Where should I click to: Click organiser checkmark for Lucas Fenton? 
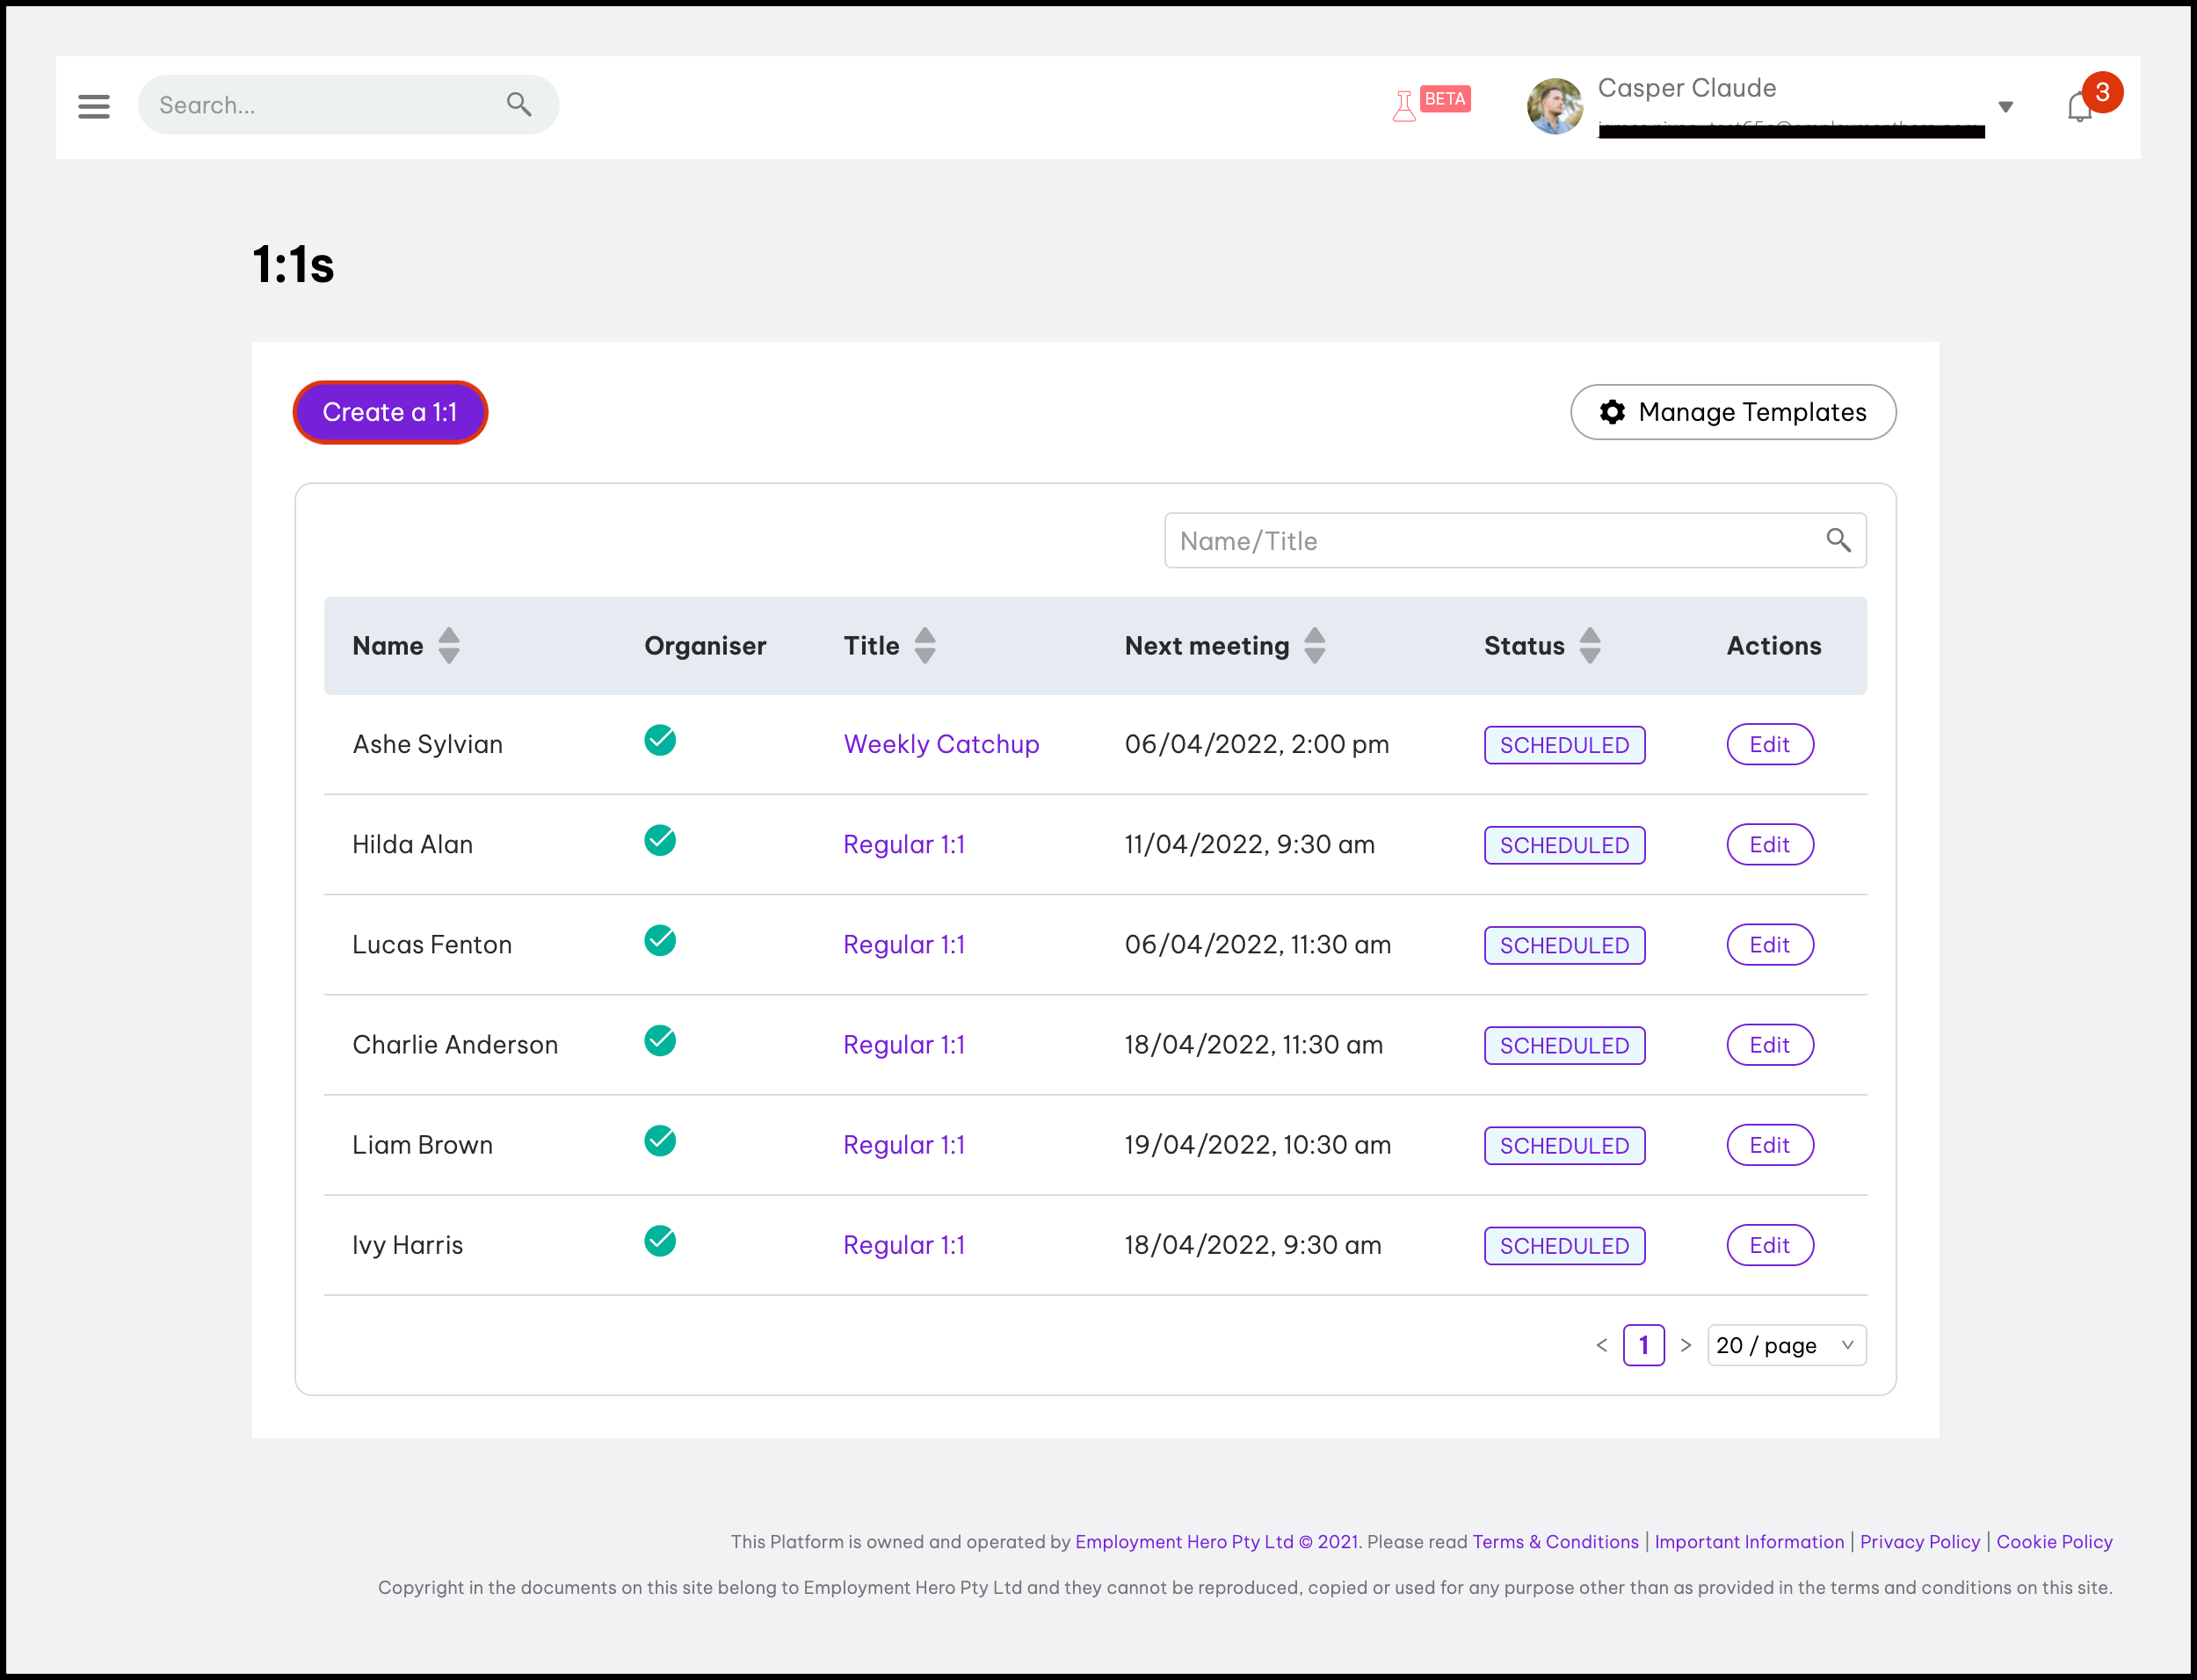pos(660,941)
